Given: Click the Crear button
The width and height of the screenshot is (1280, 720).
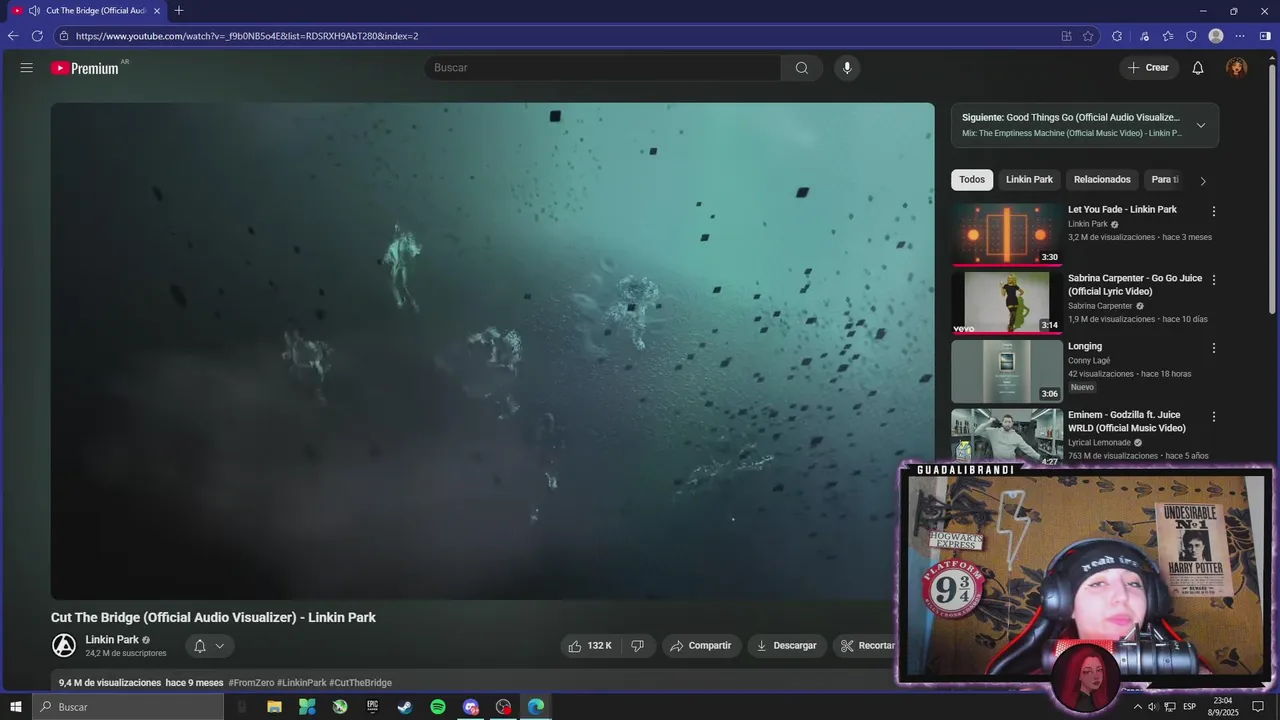Looking at the screenshot, I should tap(1147, 68).
